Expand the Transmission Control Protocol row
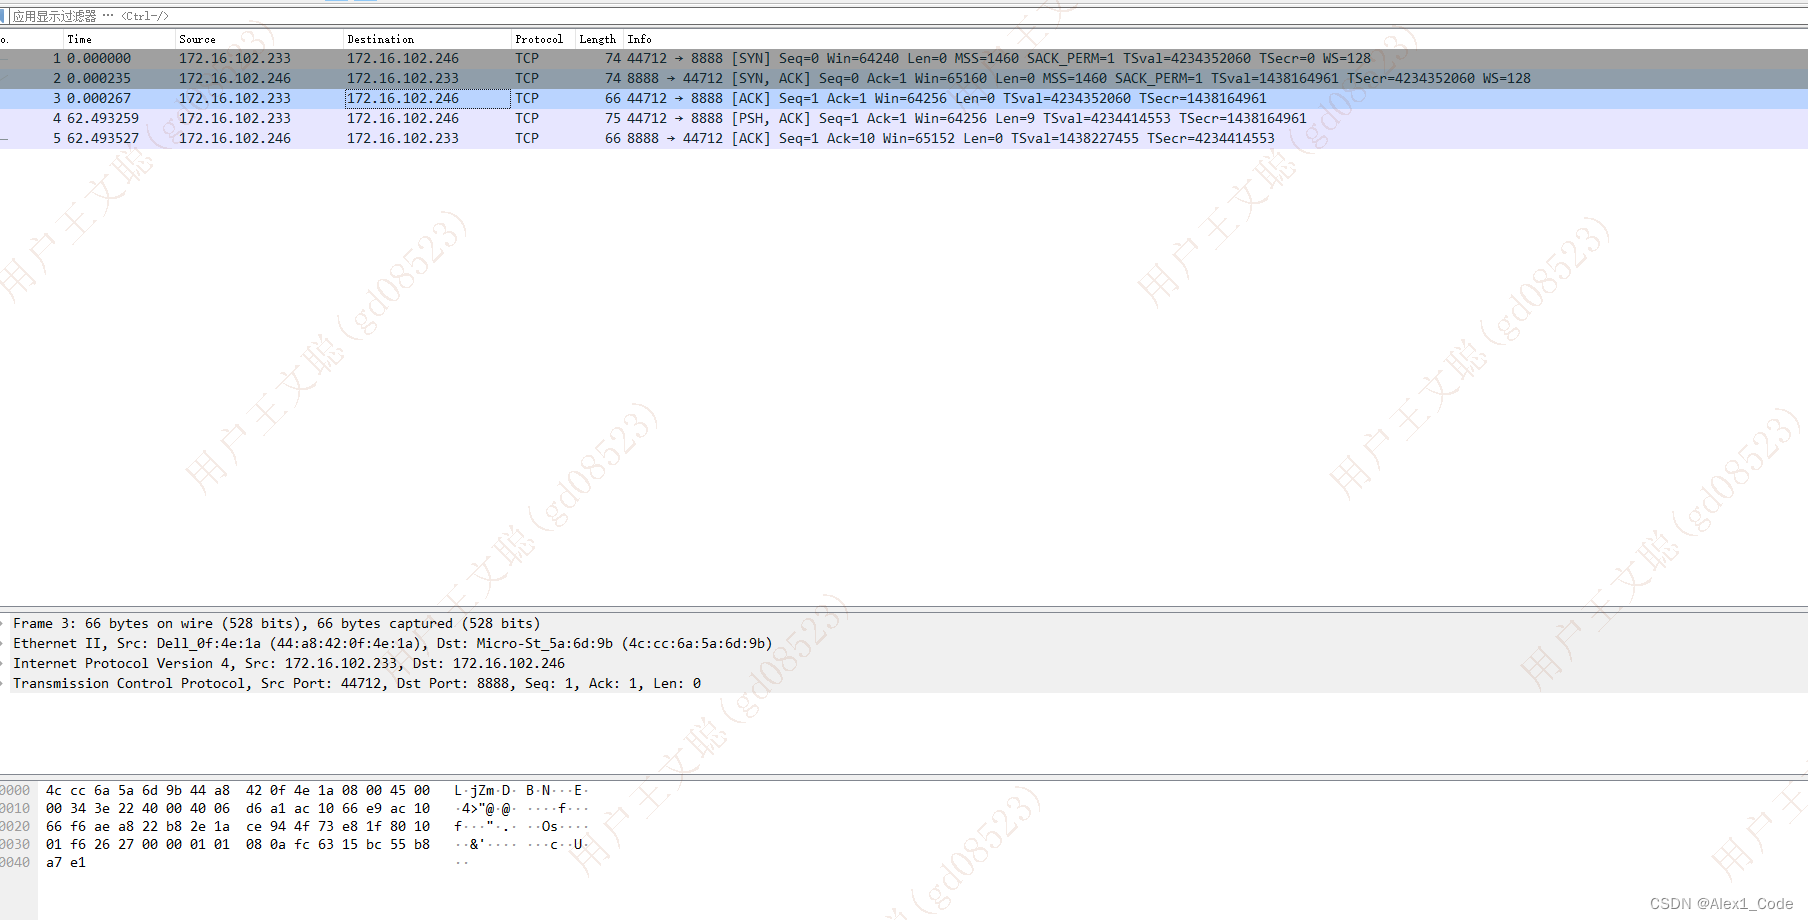 pyautogui.click(x=4, y=684)
